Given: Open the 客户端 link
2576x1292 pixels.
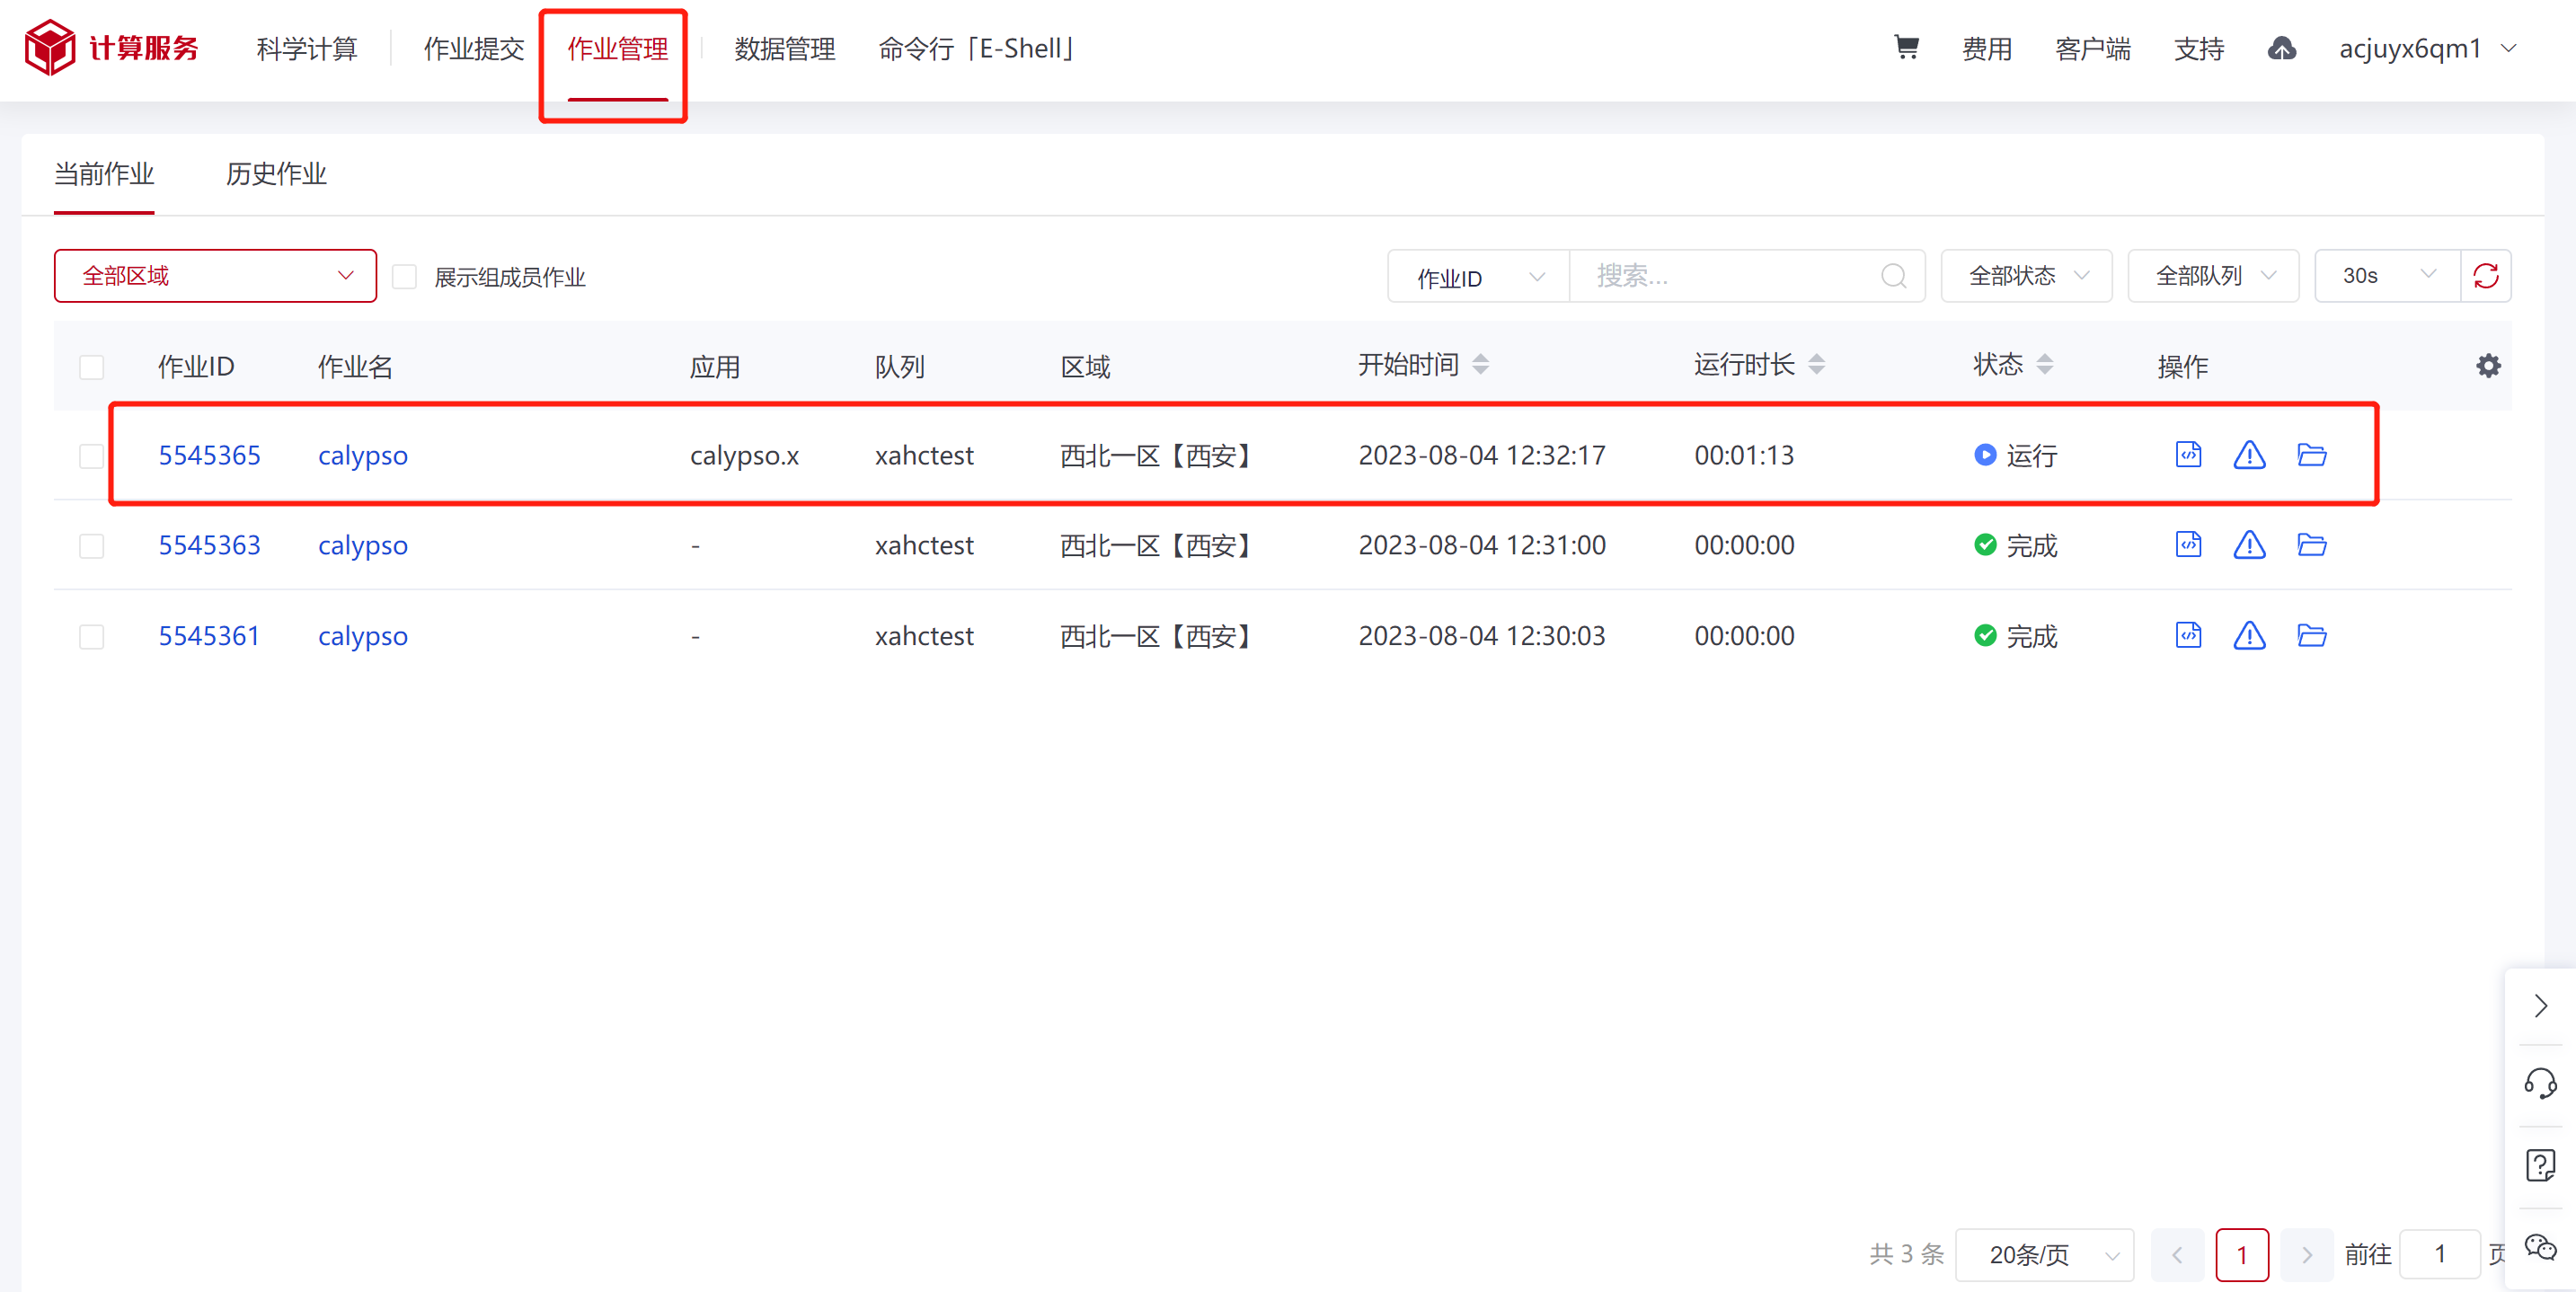Looking at the screenshot, I should pos(2093,48).
